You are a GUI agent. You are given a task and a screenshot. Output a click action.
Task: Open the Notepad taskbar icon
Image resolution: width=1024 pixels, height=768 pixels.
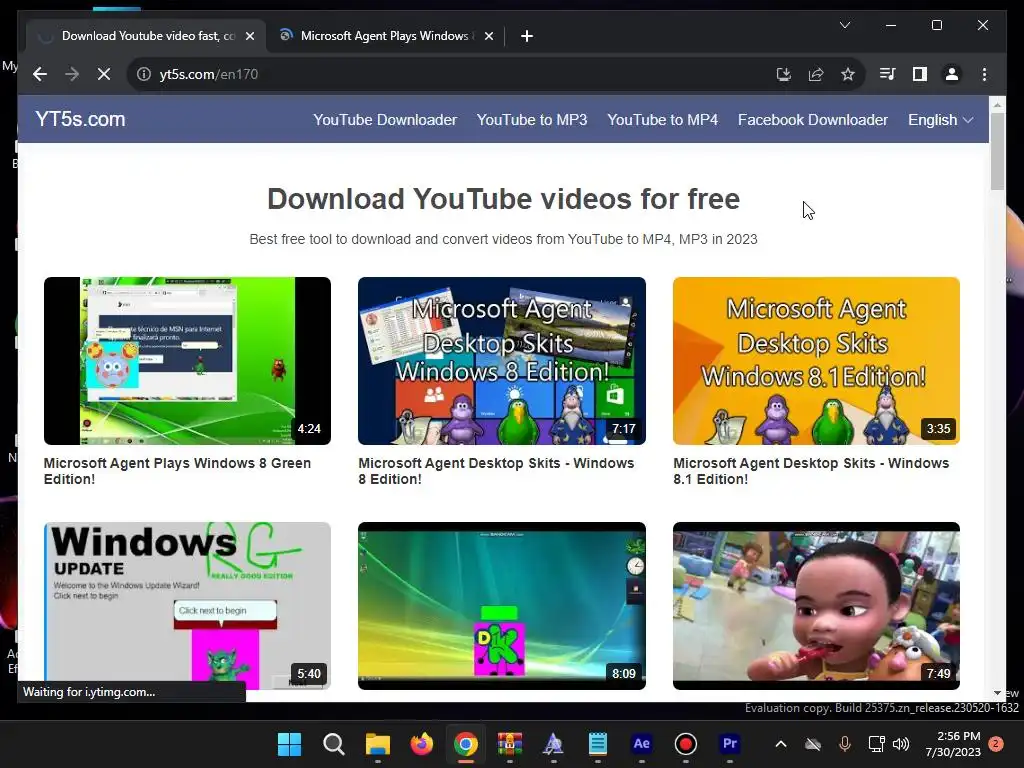coord(598,744)
